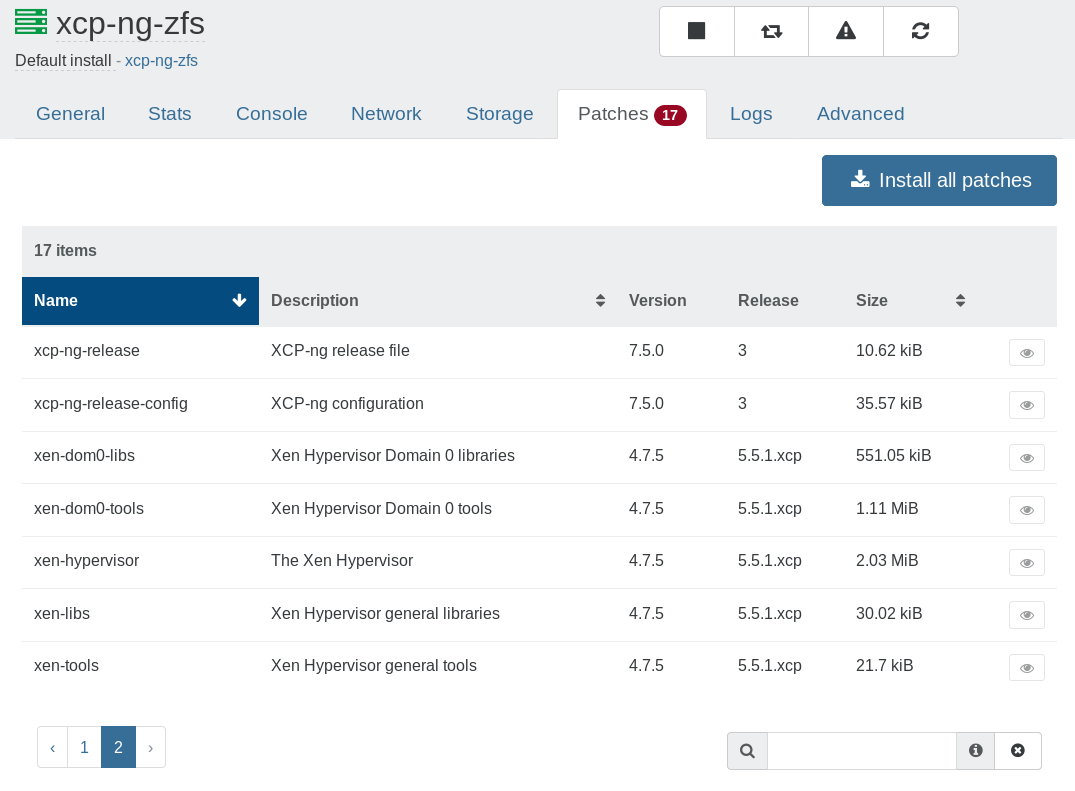
Task: Click the xen-dom0-tools name cell
Action: 88,509
